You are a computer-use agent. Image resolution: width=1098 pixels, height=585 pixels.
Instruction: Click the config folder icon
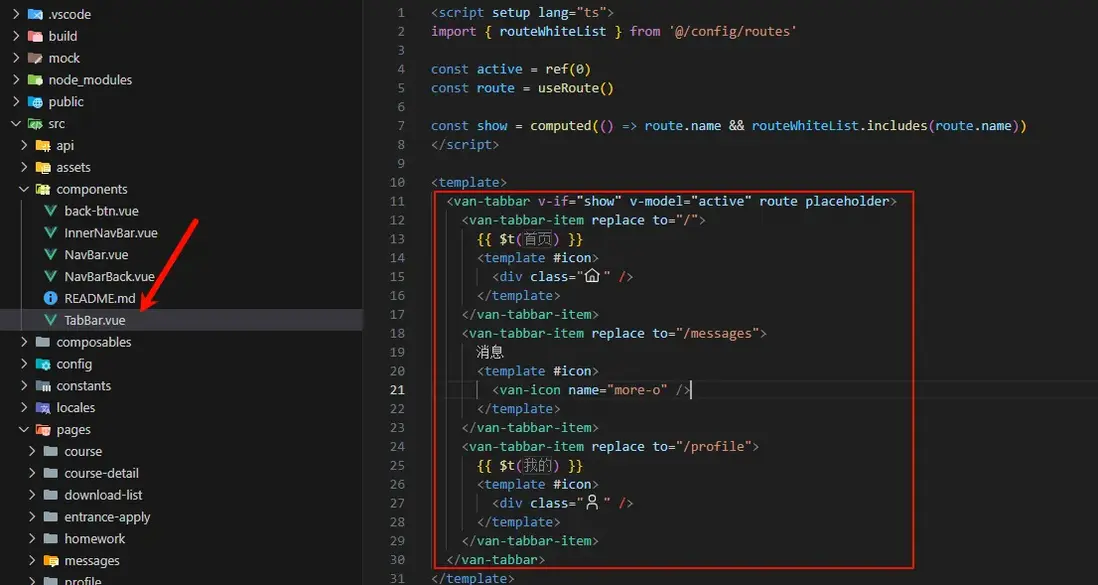pos(43,364)
